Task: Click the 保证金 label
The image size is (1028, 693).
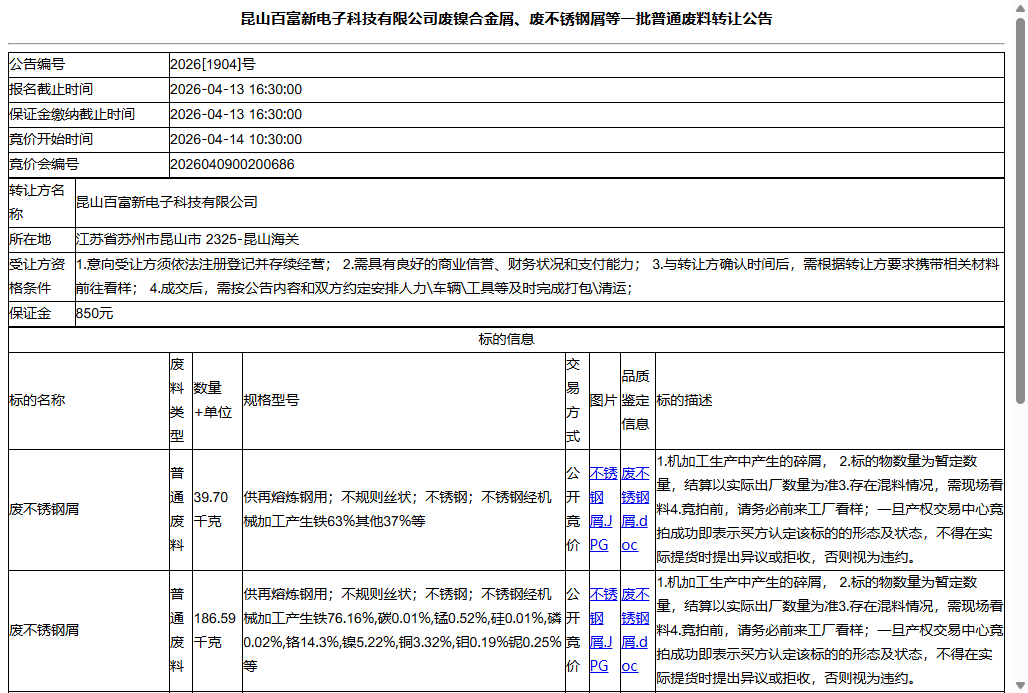Action: 30,313
